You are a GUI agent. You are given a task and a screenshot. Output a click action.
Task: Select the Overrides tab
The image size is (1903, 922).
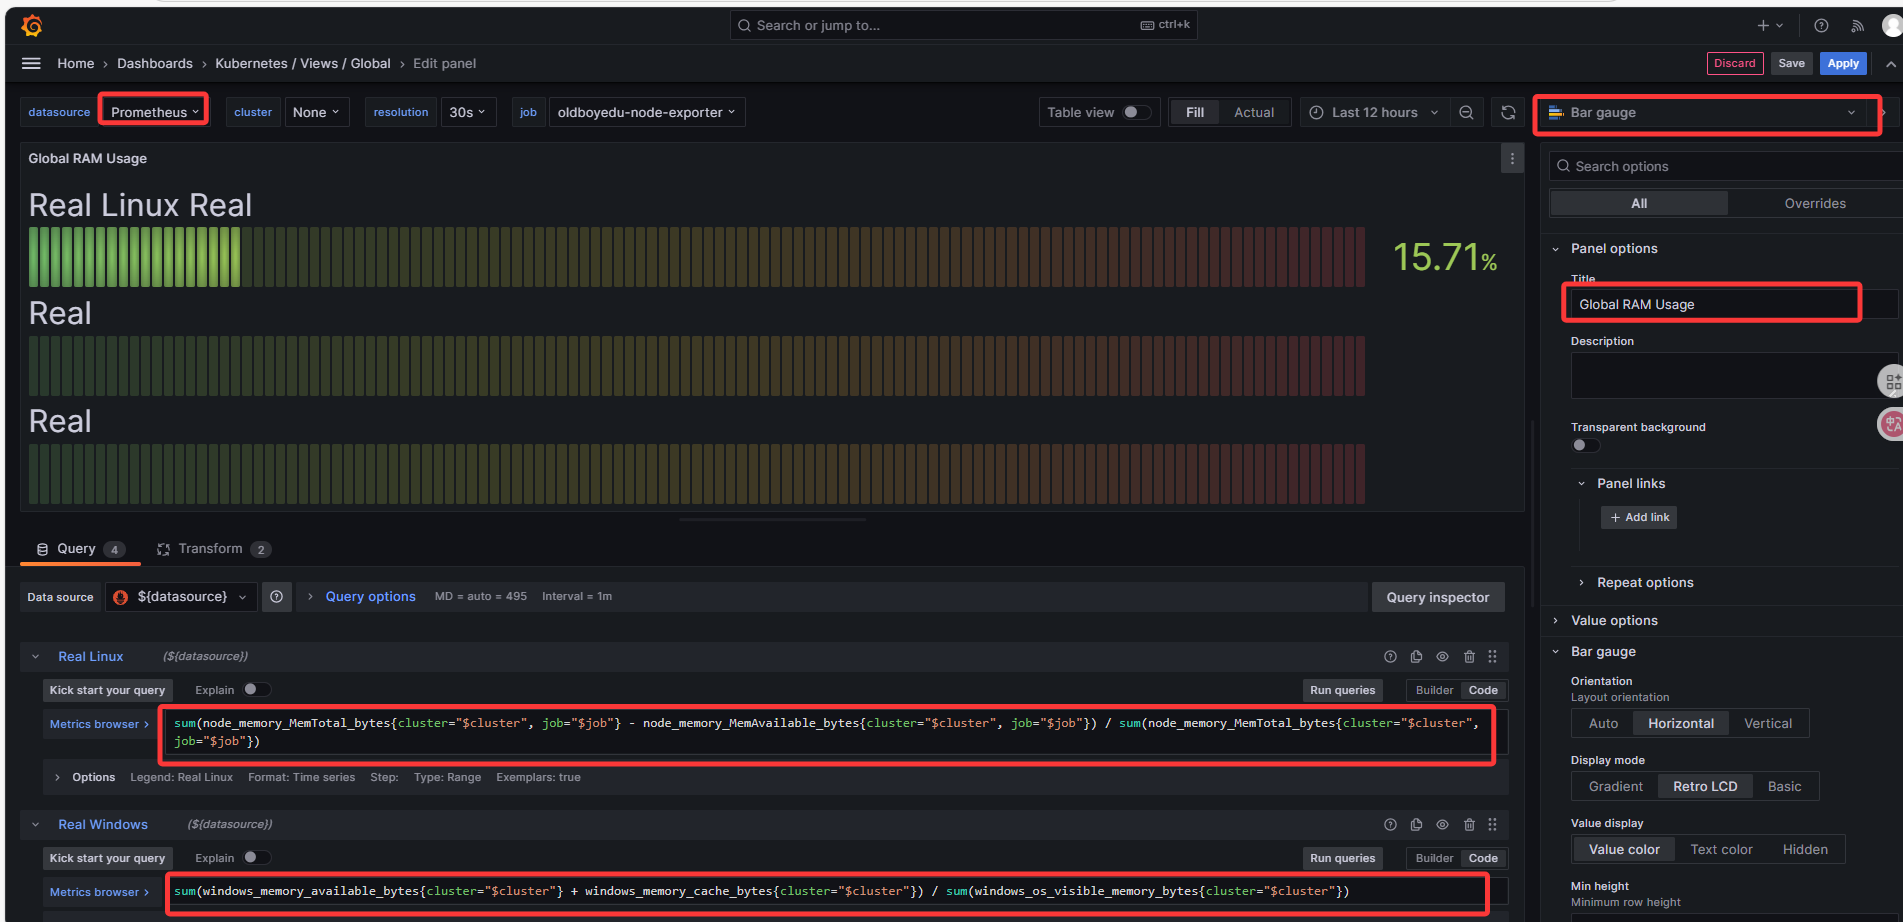click(1814, 203)
